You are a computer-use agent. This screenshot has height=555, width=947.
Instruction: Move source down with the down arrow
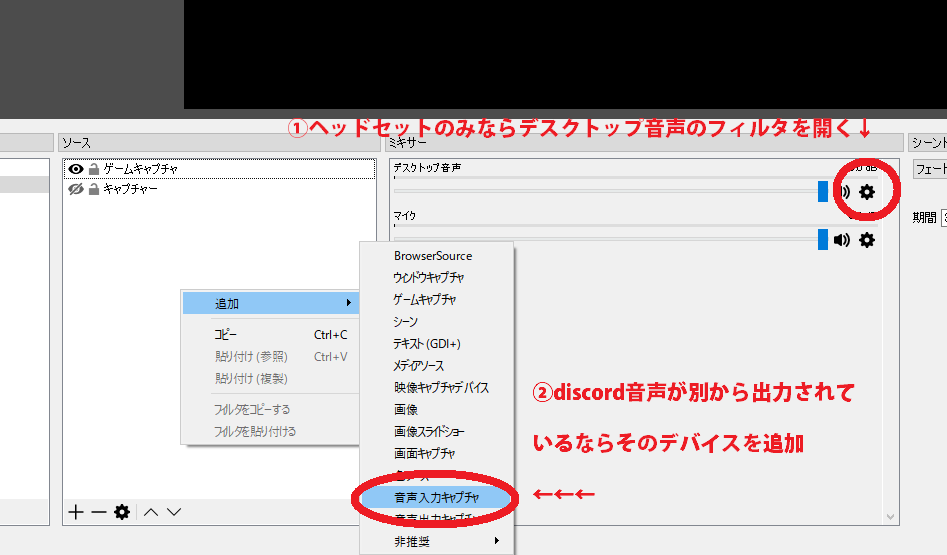click(174, 512)
